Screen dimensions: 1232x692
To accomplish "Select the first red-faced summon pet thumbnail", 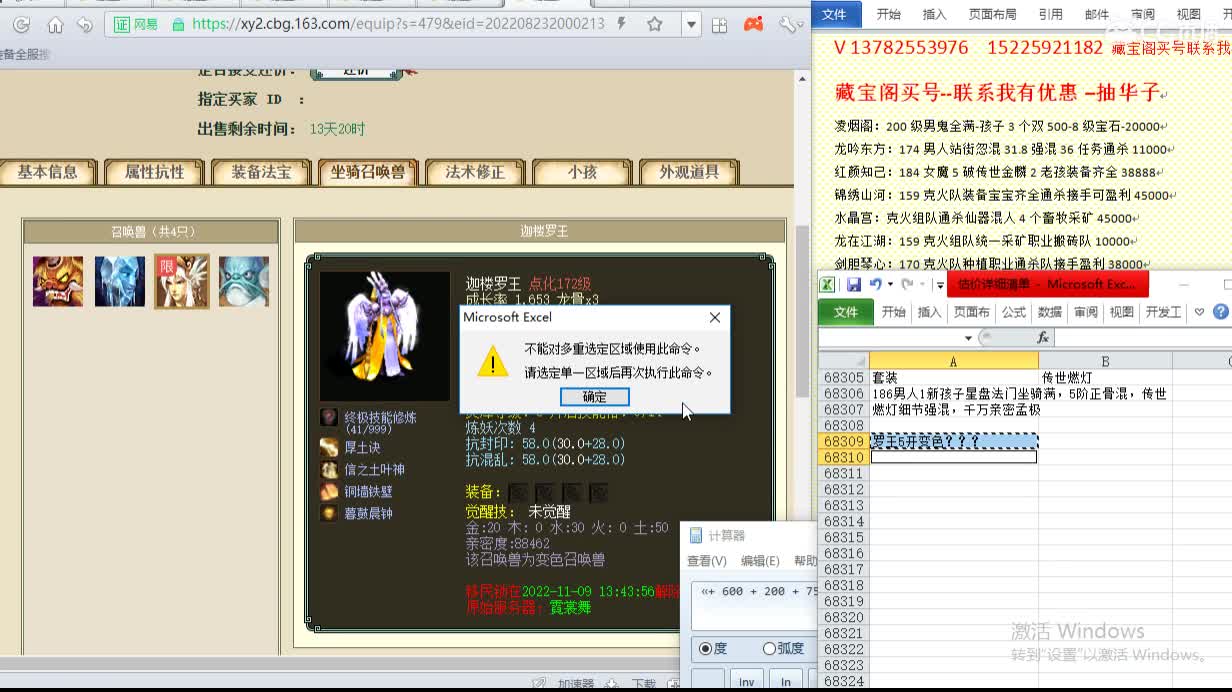I will (x=57, y=281).
